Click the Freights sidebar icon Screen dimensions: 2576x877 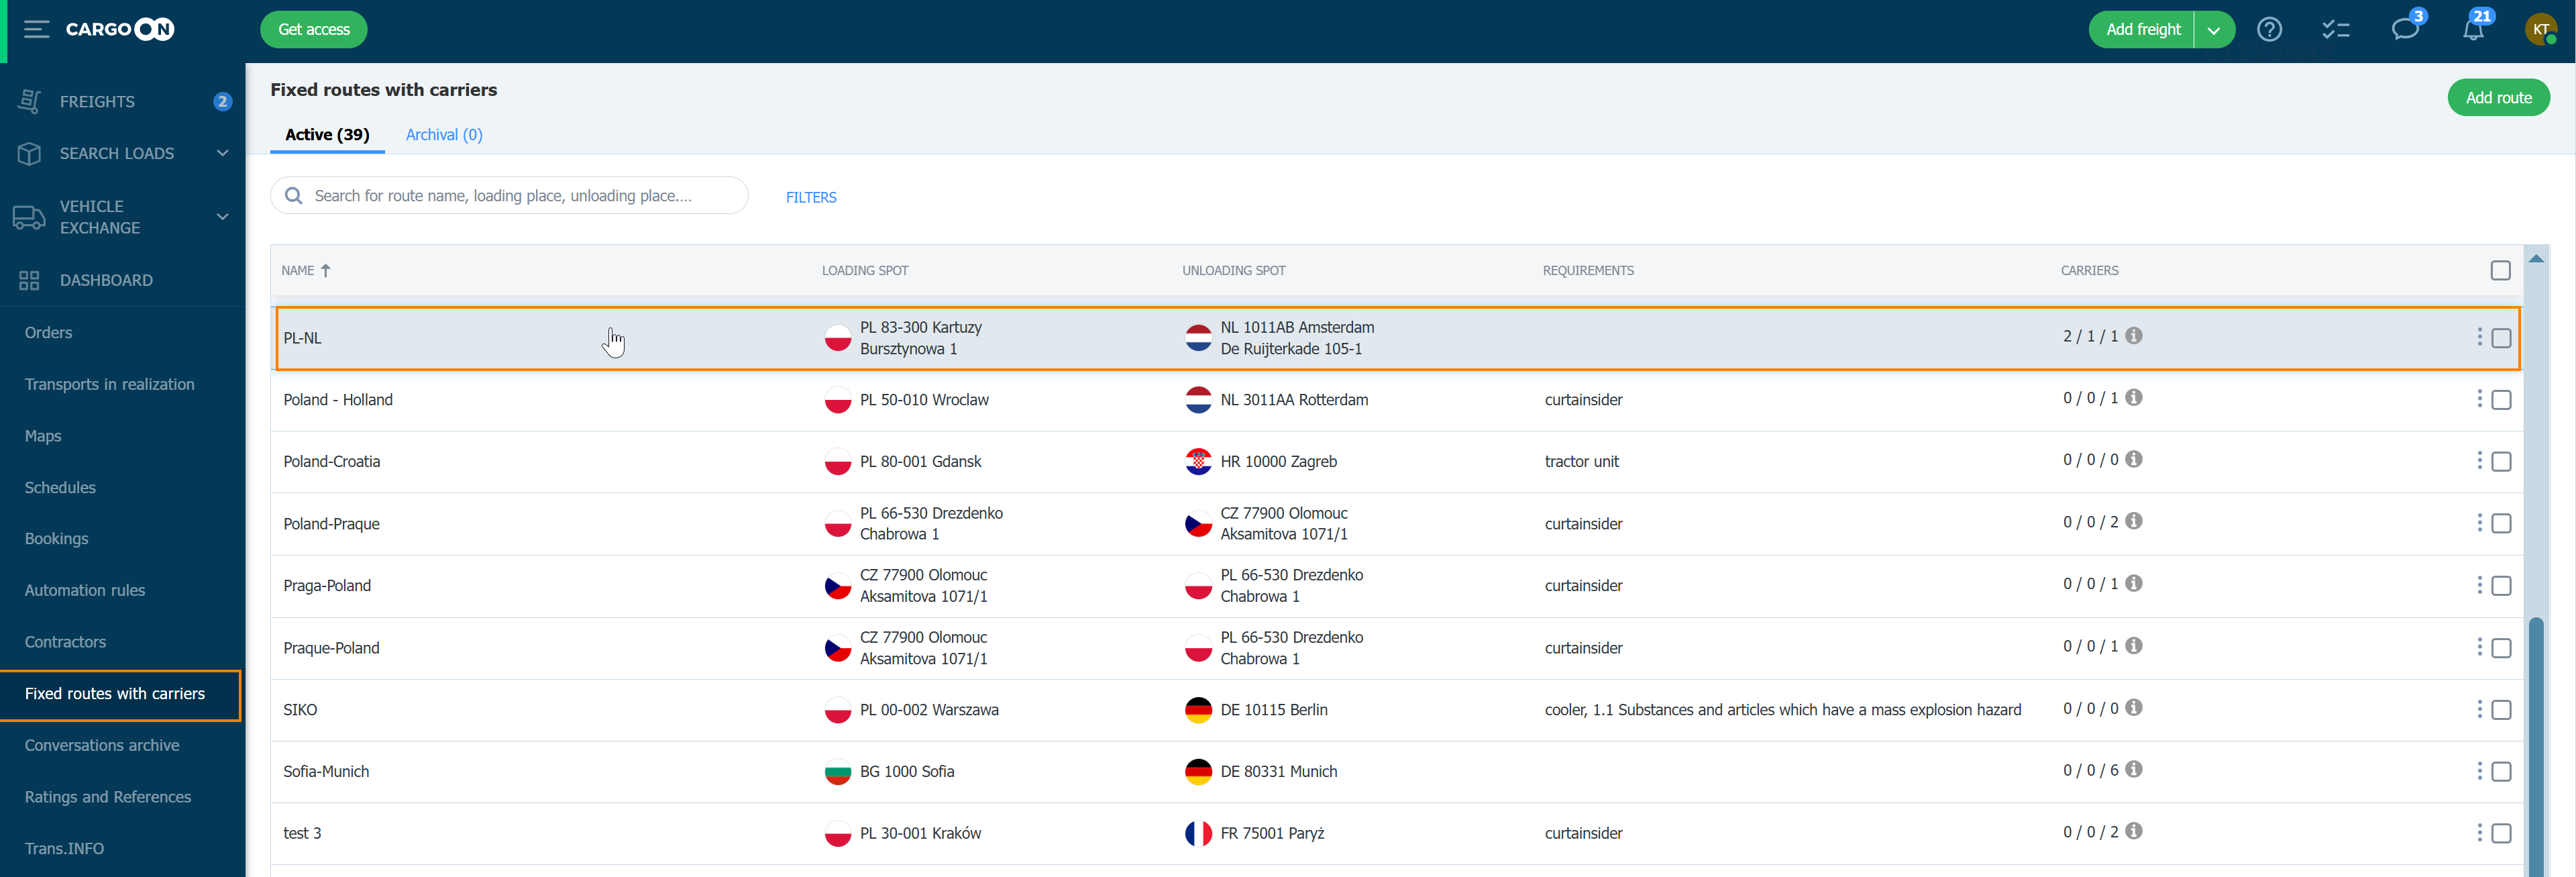(x=30, y=101)
